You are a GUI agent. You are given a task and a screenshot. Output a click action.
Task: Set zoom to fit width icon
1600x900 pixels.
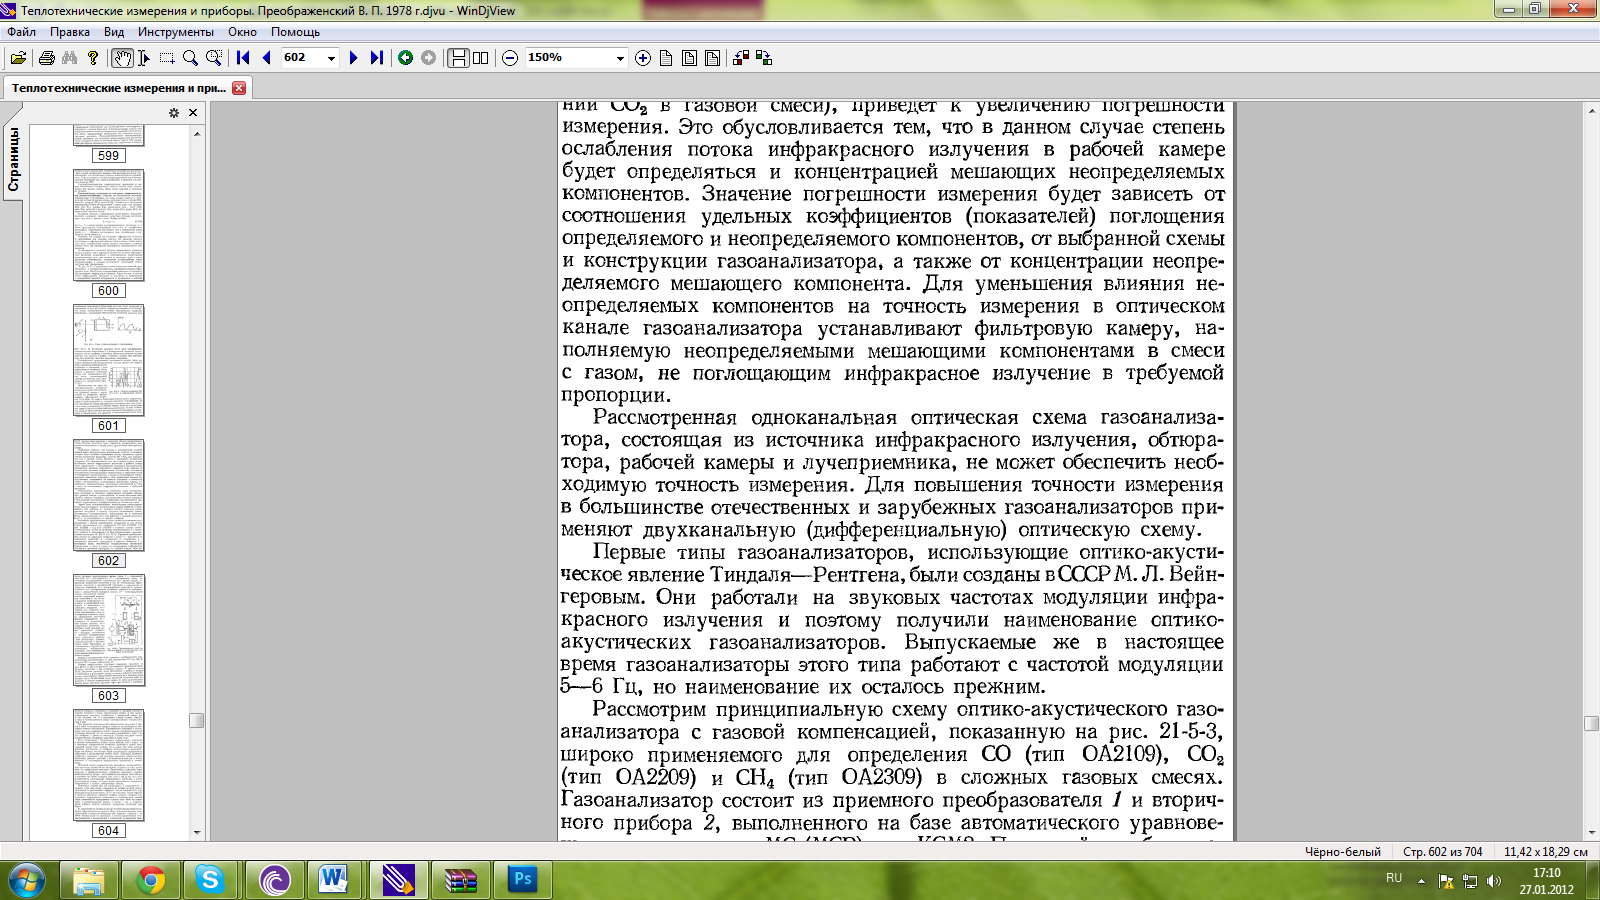[689, 58]
